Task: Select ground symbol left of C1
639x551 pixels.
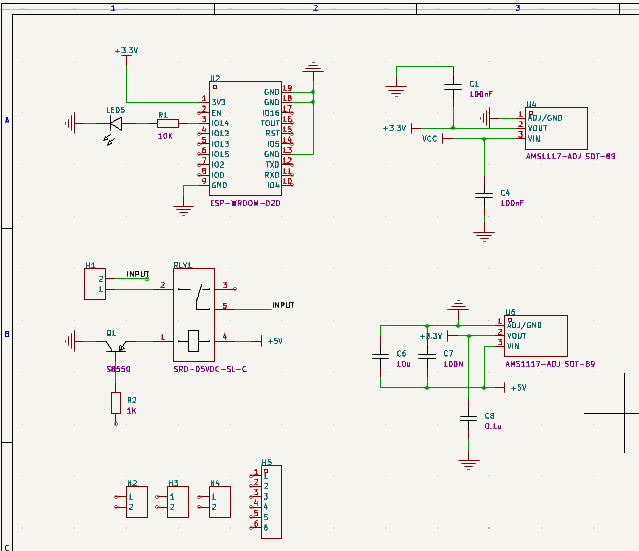Action: [396, 91]
